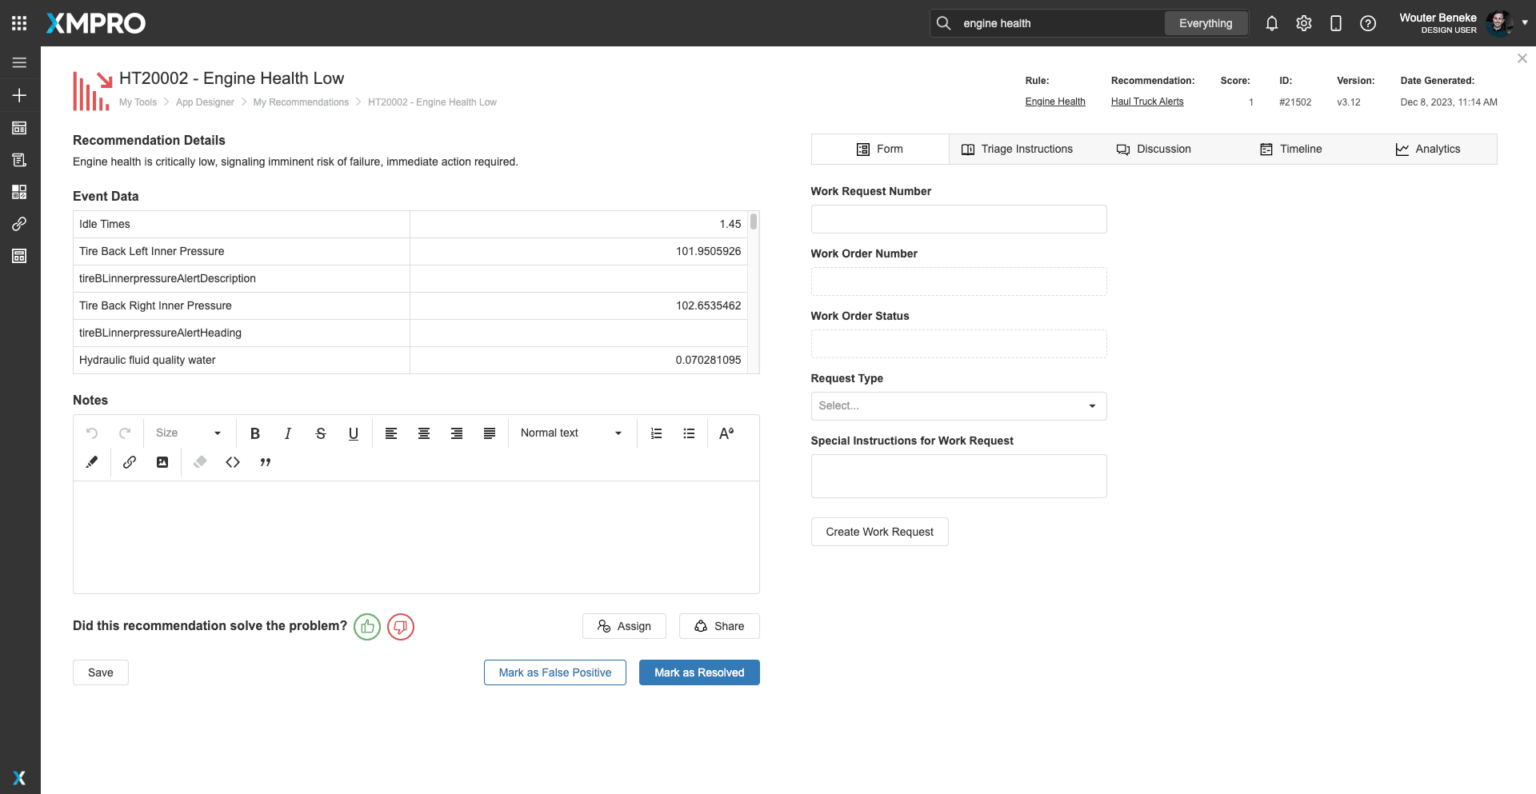Click the insert link icon in Notes
The height and width of the screenshot is (794, 1536).
pos(129,462)
